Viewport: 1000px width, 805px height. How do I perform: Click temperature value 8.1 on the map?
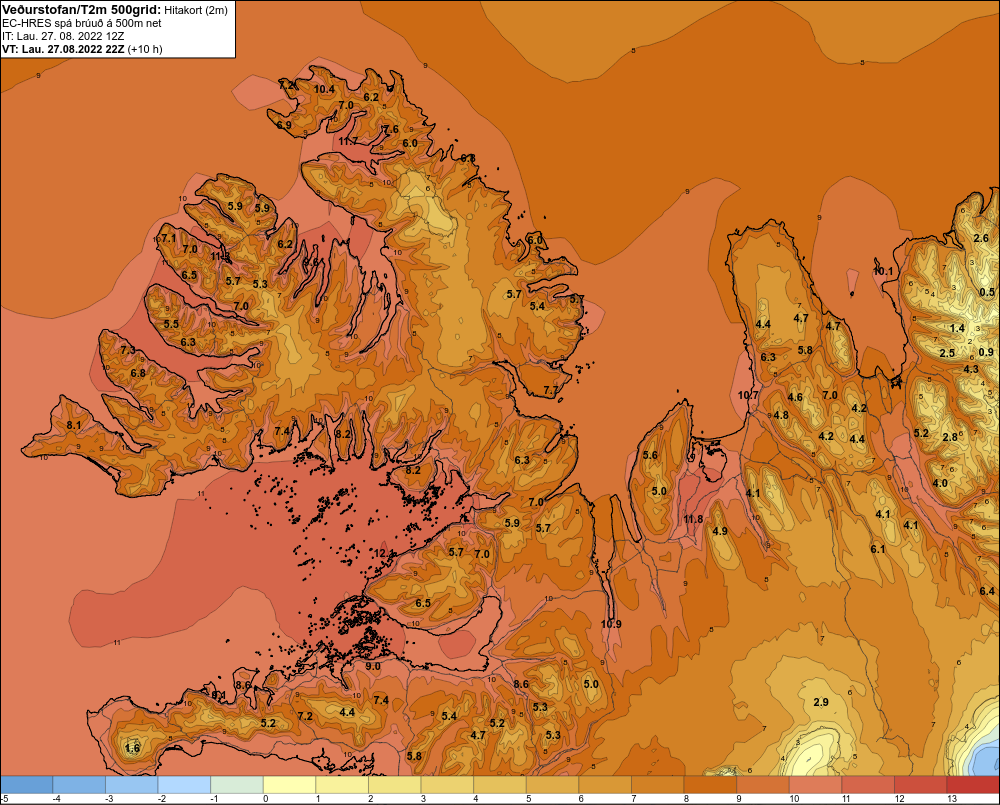coord(73,425)
